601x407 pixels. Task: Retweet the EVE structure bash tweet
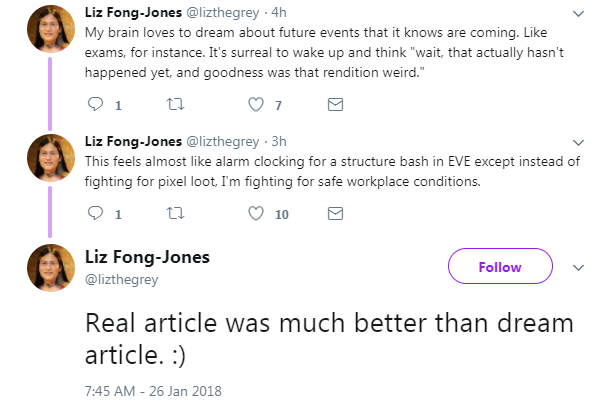[x=176, y=213]
